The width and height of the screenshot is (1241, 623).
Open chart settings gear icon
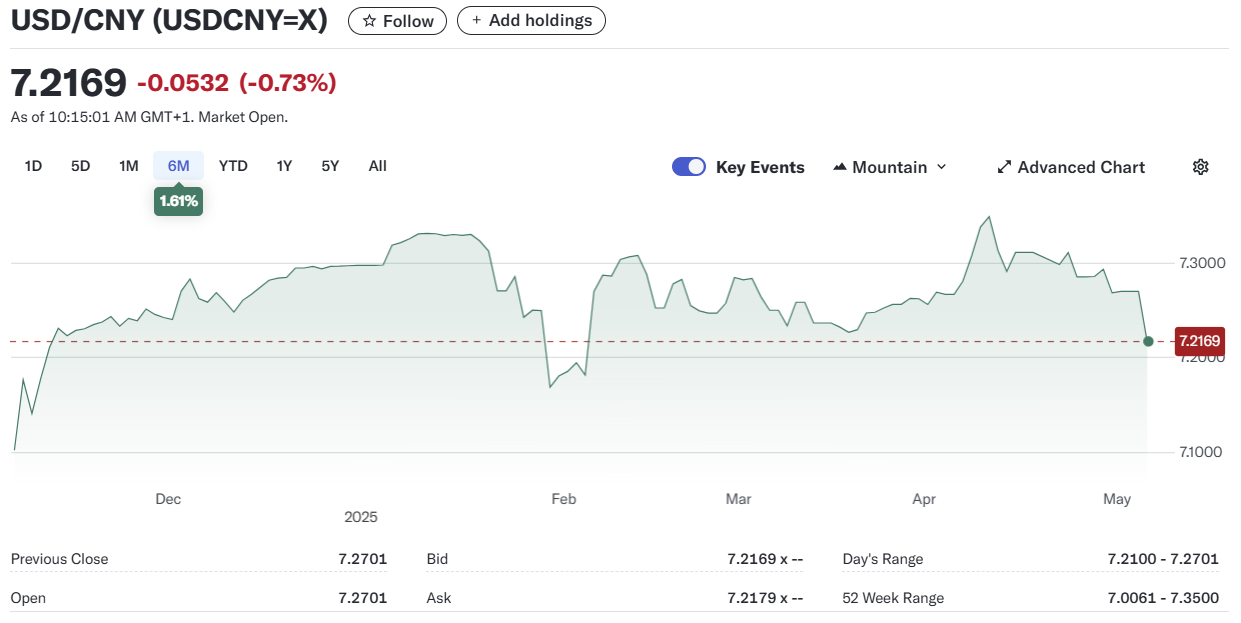point(1200,167)
